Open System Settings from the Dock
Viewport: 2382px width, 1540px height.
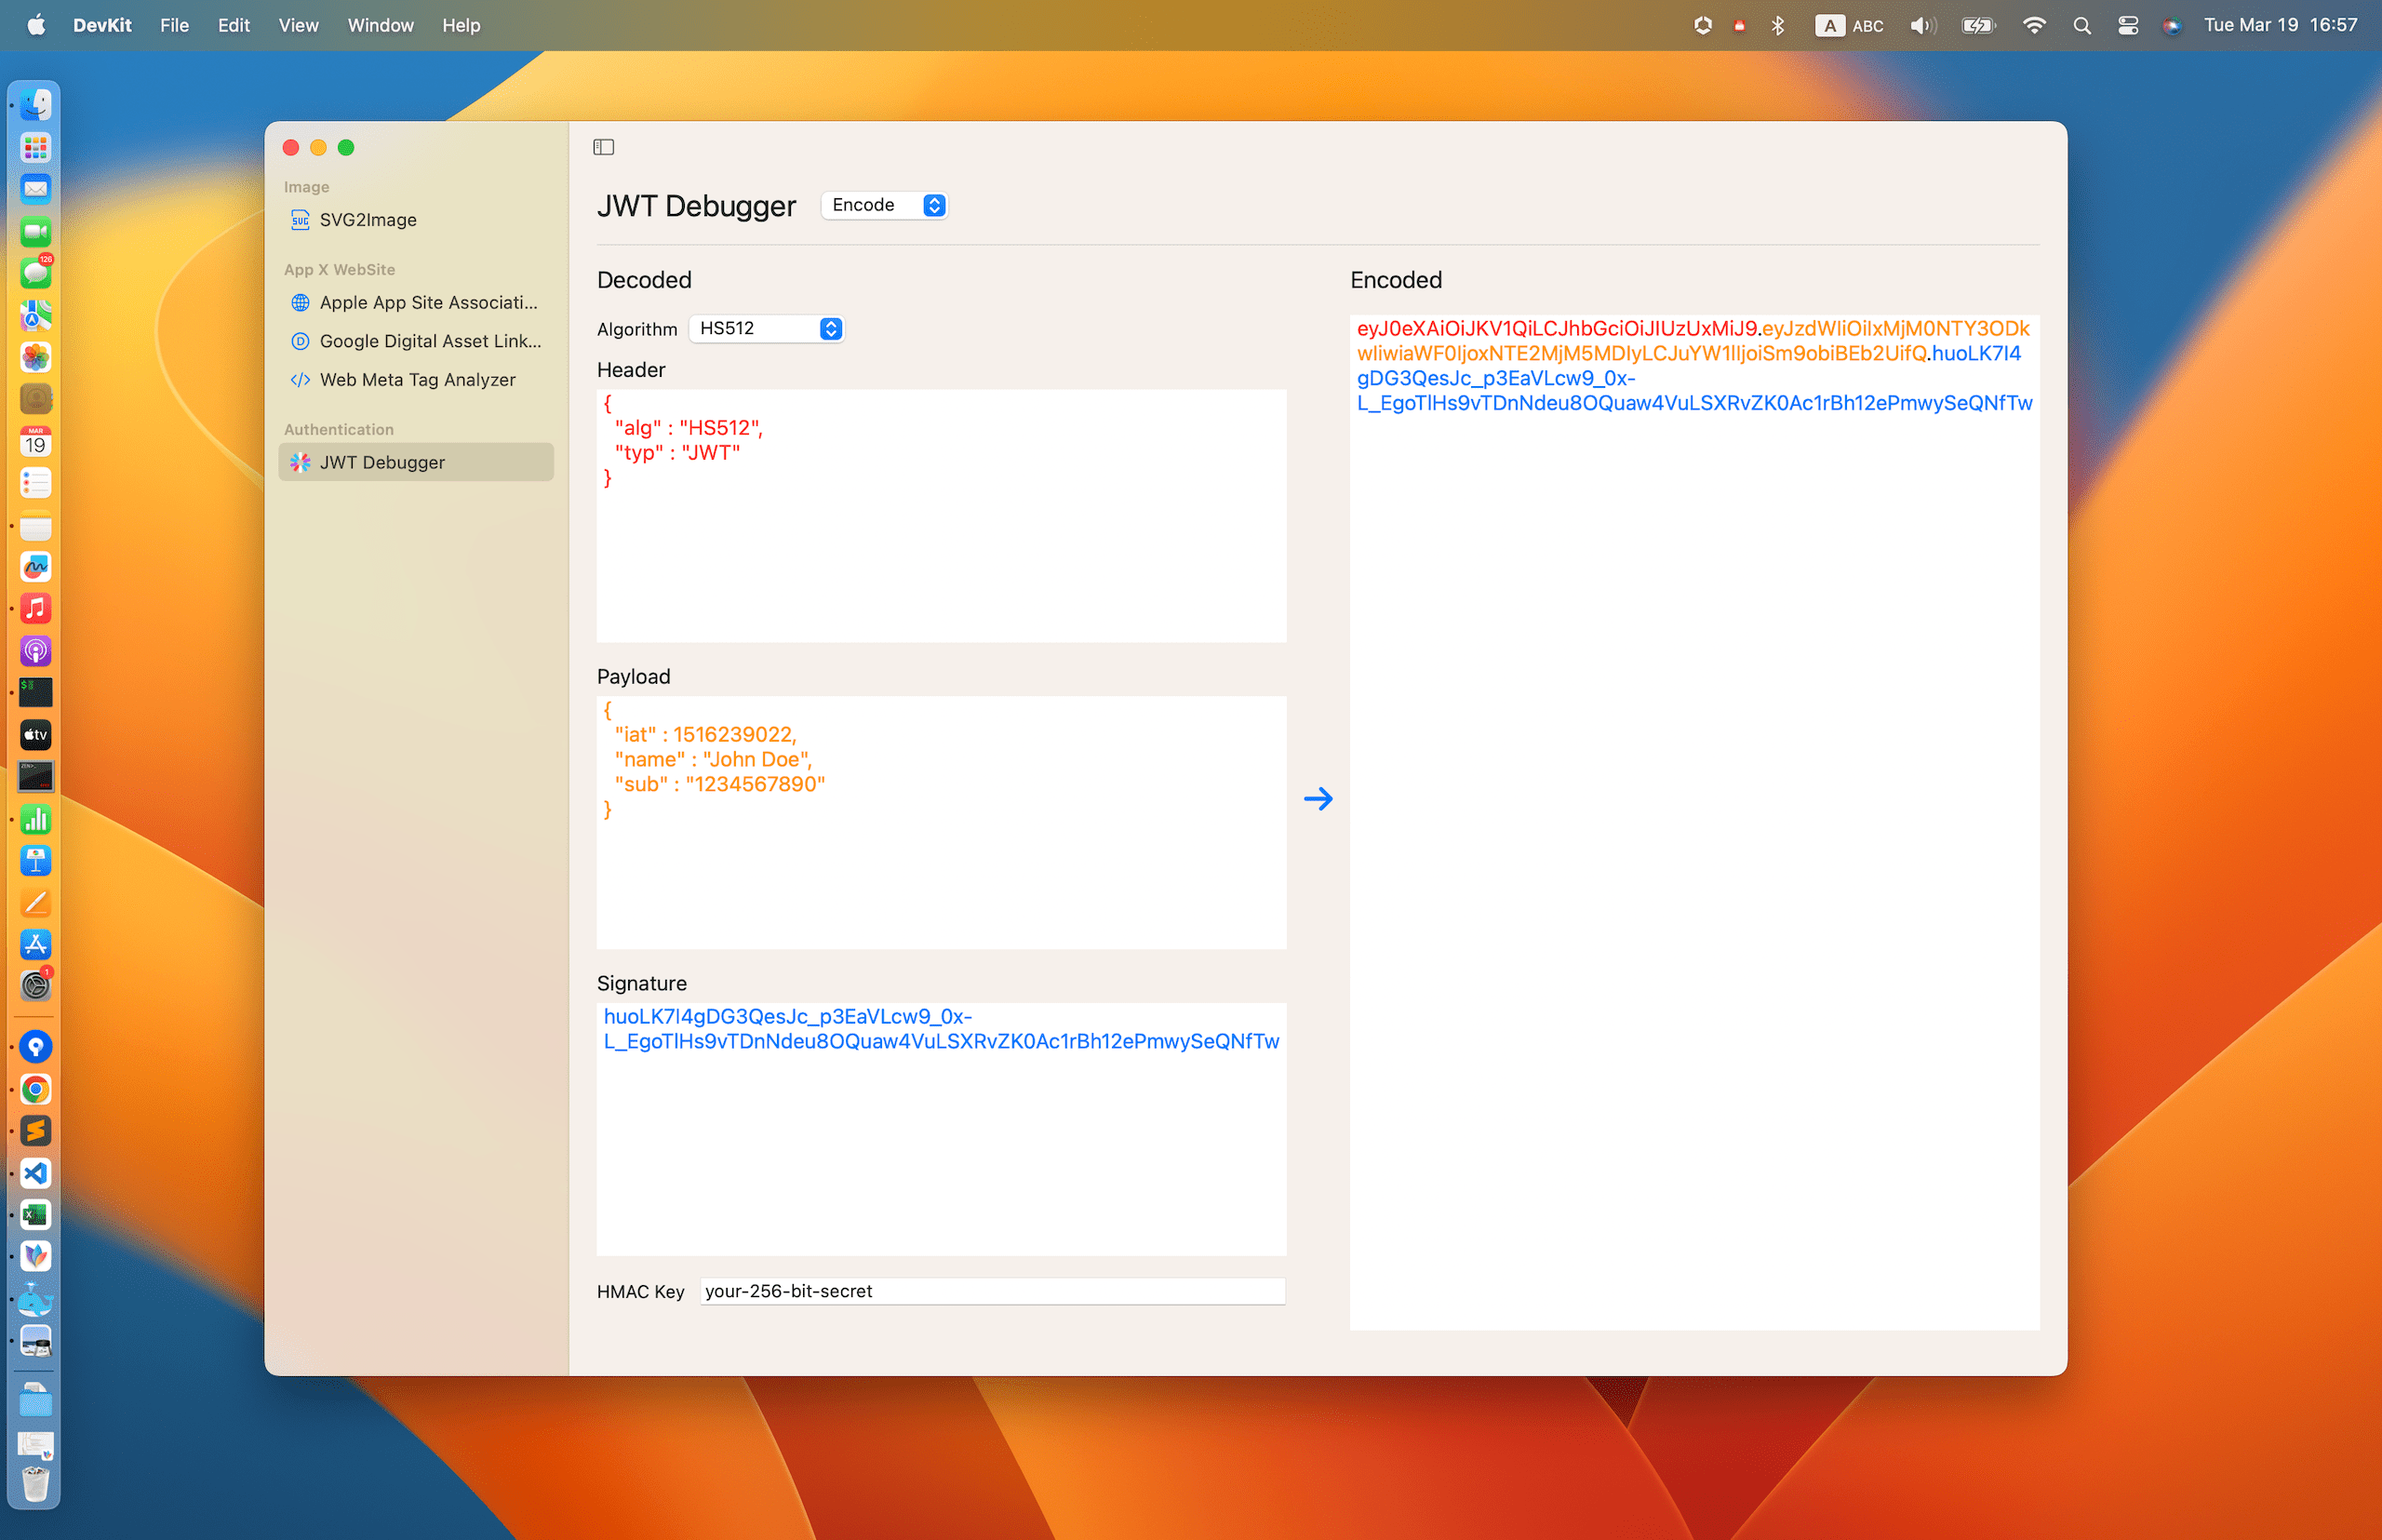[36, 987]
